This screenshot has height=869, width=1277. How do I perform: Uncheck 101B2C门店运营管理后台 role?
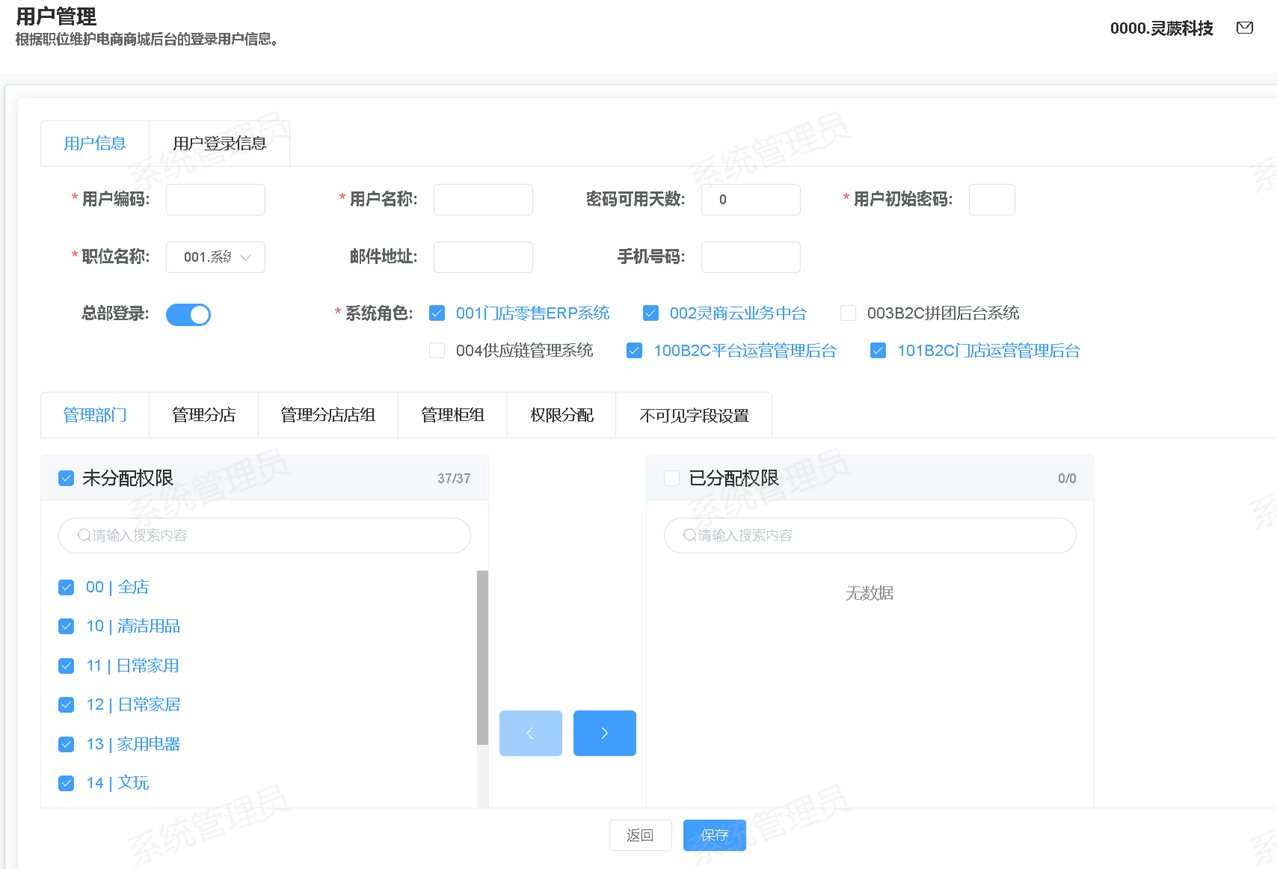[877, 350]
